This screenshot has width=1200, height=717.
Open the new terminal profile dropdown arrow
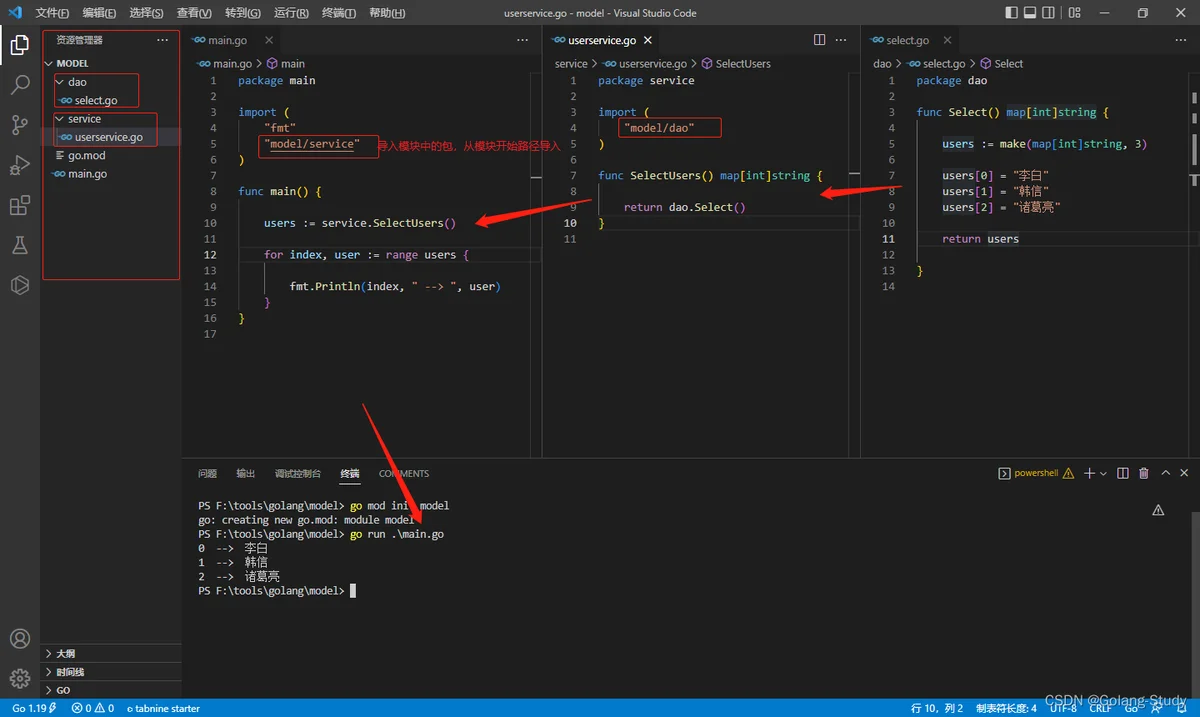point(1104,473)
